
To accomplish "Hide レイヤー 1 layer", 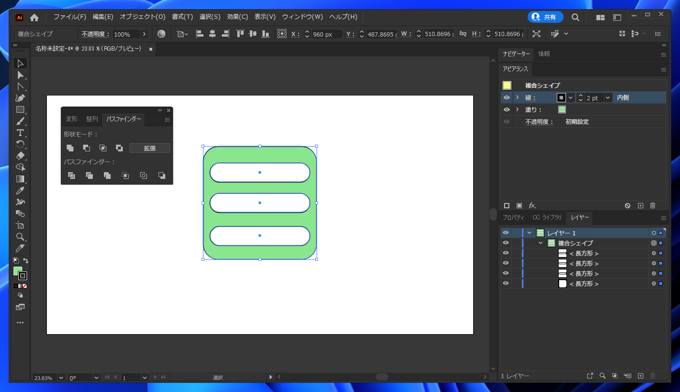I will [506, 233].
